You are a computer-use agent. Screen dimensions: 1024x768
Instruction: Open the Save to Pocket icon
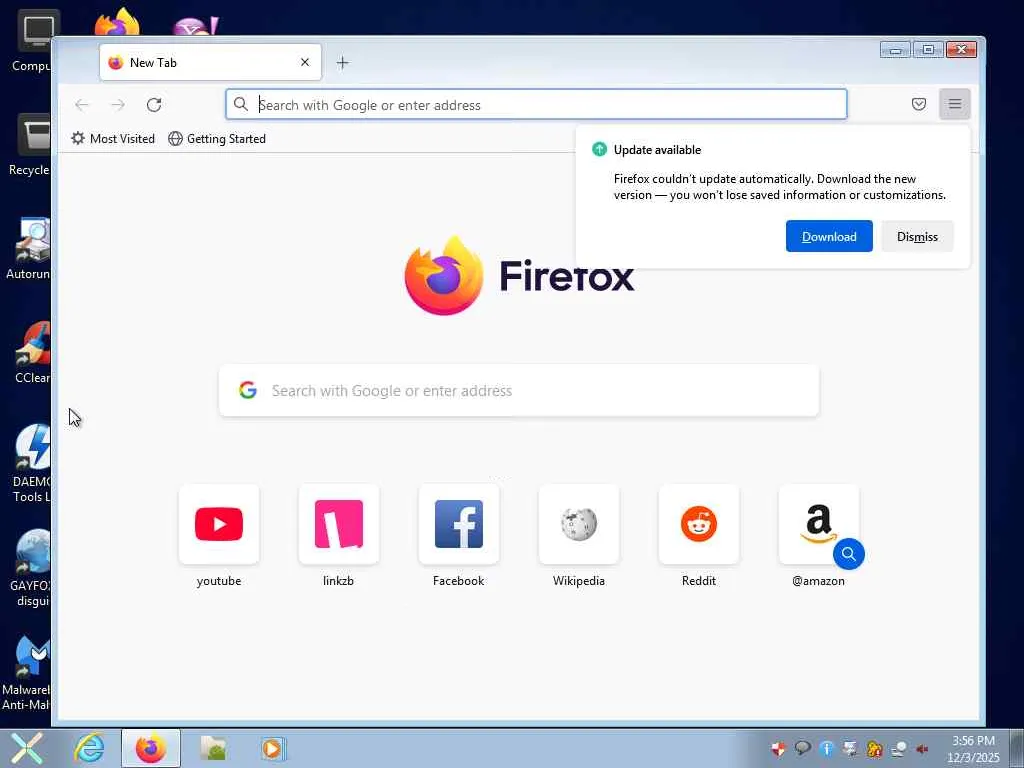pyautogui.click(x=919, y=104)
